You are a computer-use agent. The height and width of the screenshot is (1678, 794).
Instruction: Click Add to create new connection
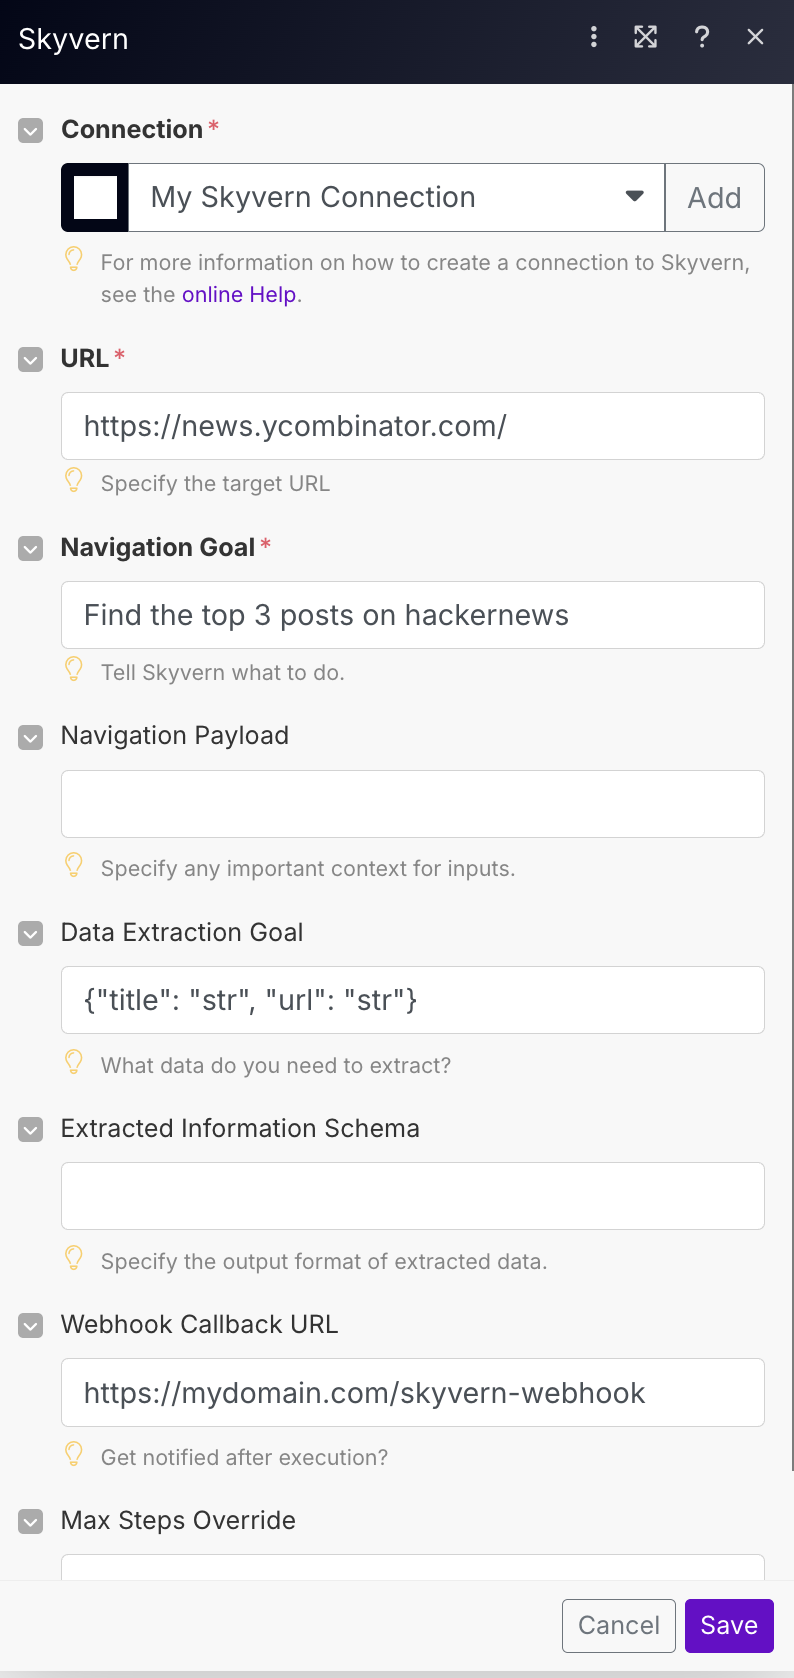coord(714,197)
